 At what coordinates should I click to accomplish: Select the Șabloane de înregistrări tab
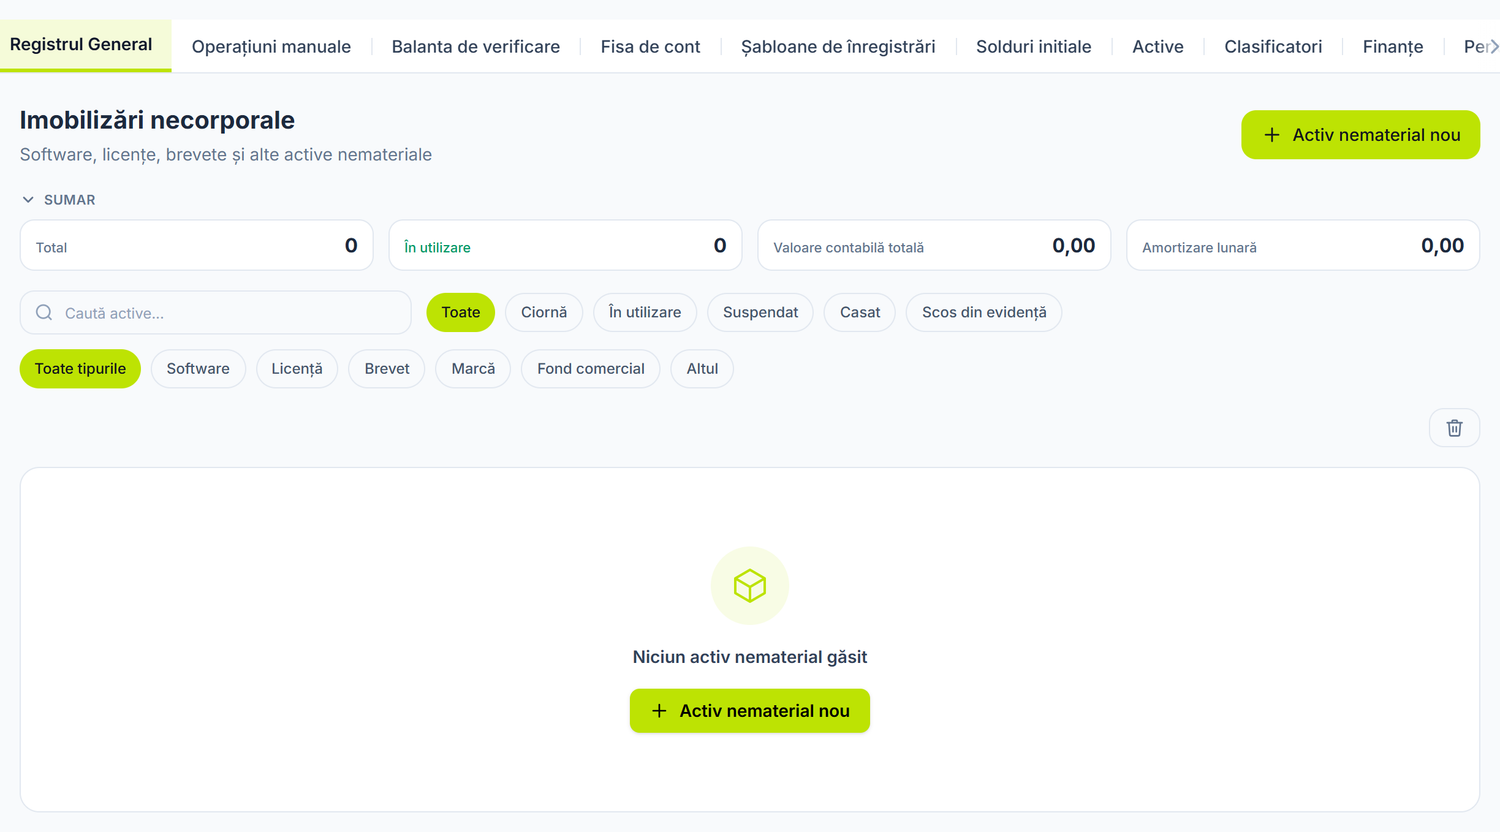pos(838,47)
